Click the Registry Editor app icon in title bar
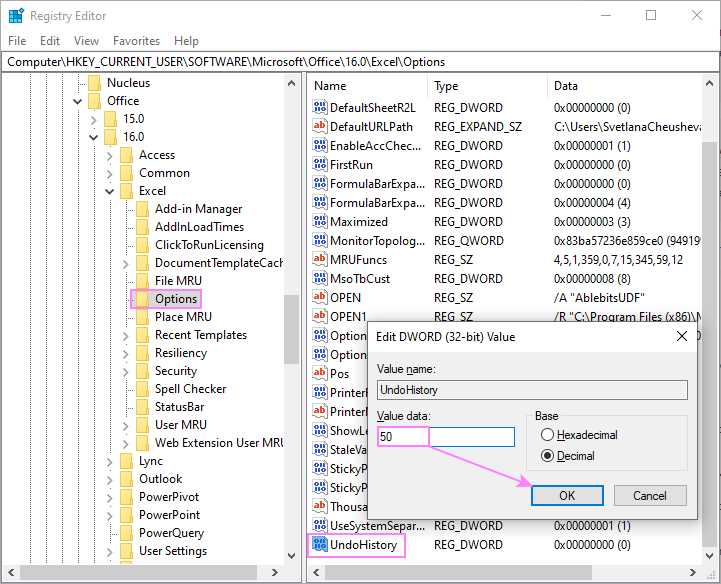The height and width of the screenshot is (584, 721). point(16,16)
